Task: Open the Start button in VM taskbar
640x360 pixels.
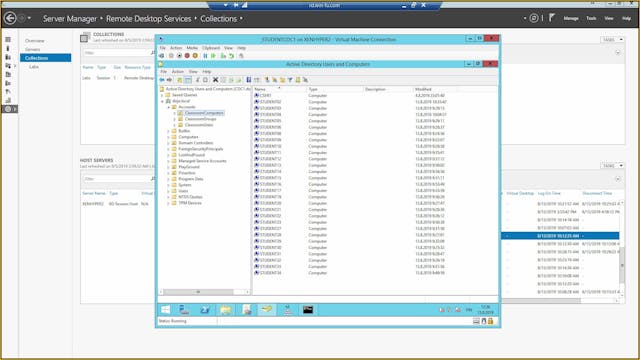Action: [165, 310]
